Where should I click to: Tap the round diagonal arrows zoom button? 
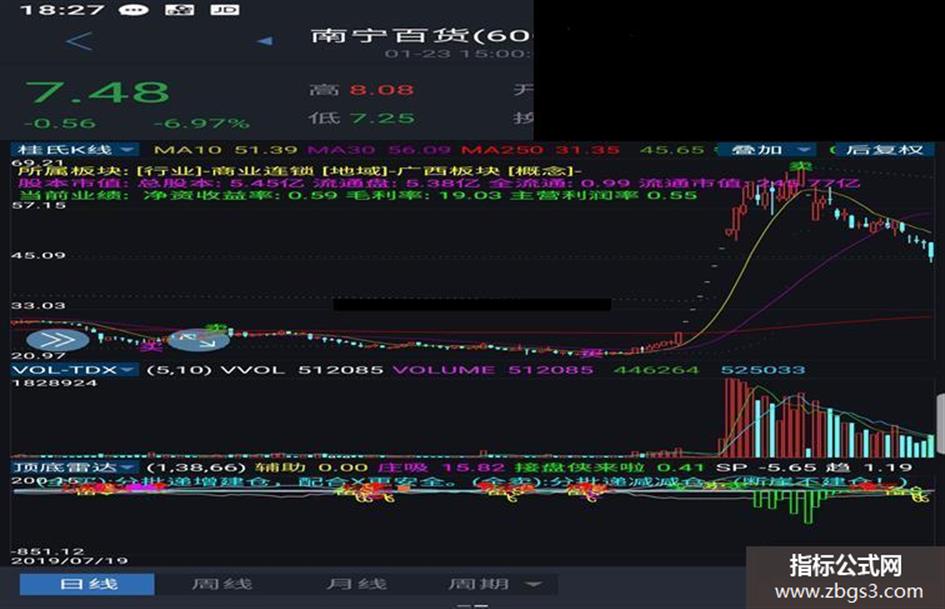[199, 340]
